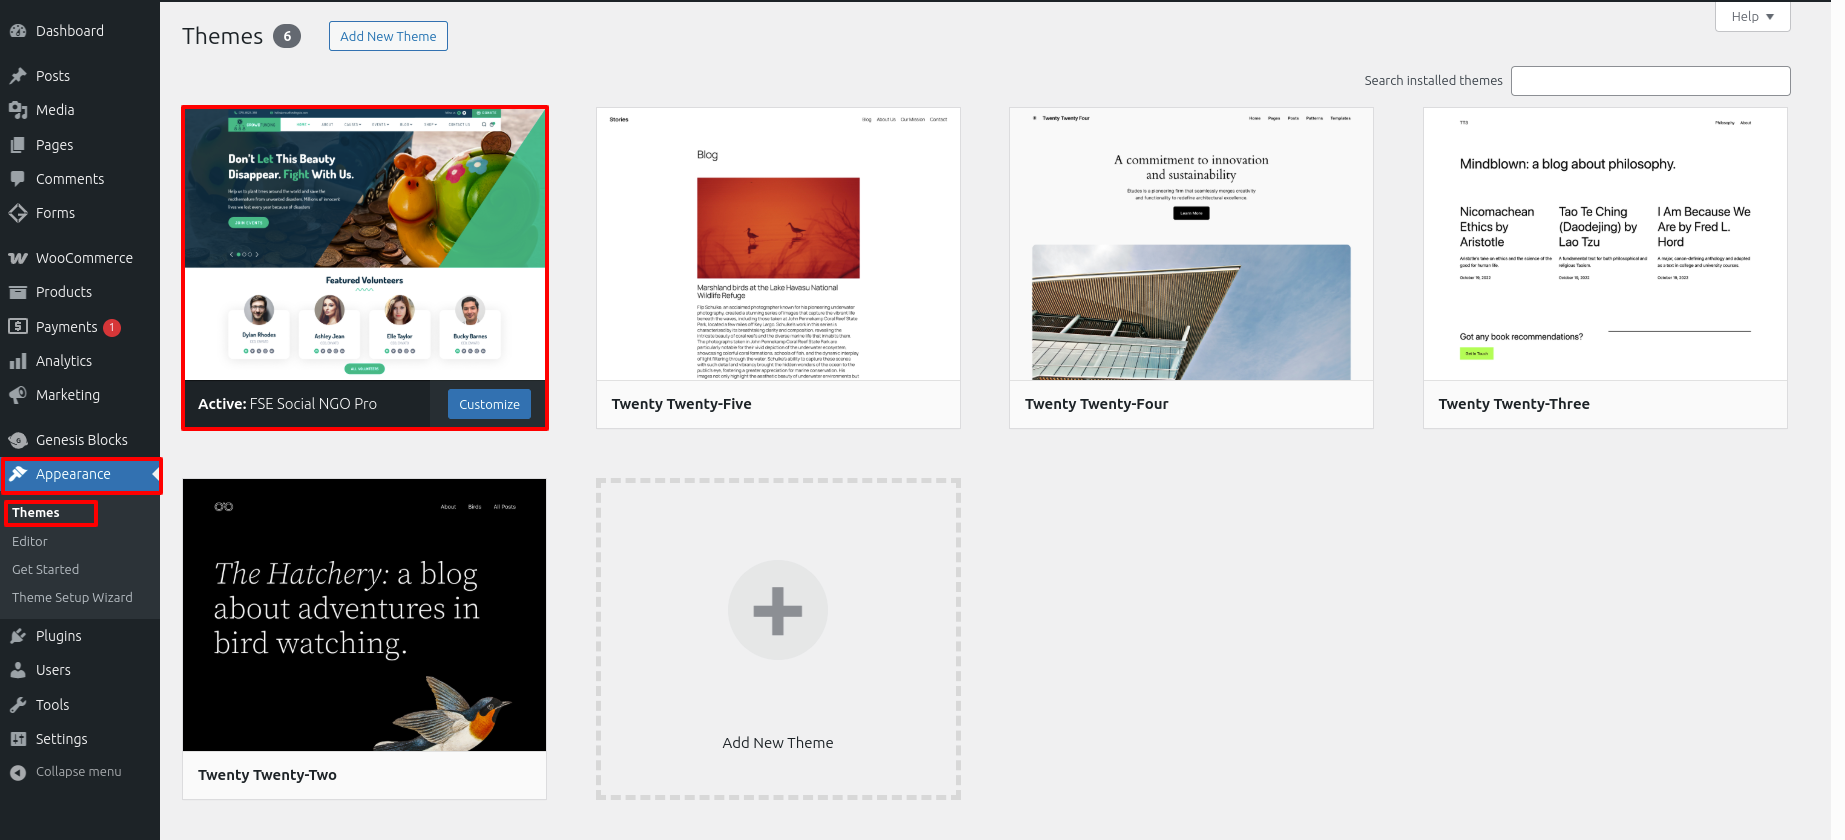Click the Appearance paintbrush icon

click(x=18, y=474)
